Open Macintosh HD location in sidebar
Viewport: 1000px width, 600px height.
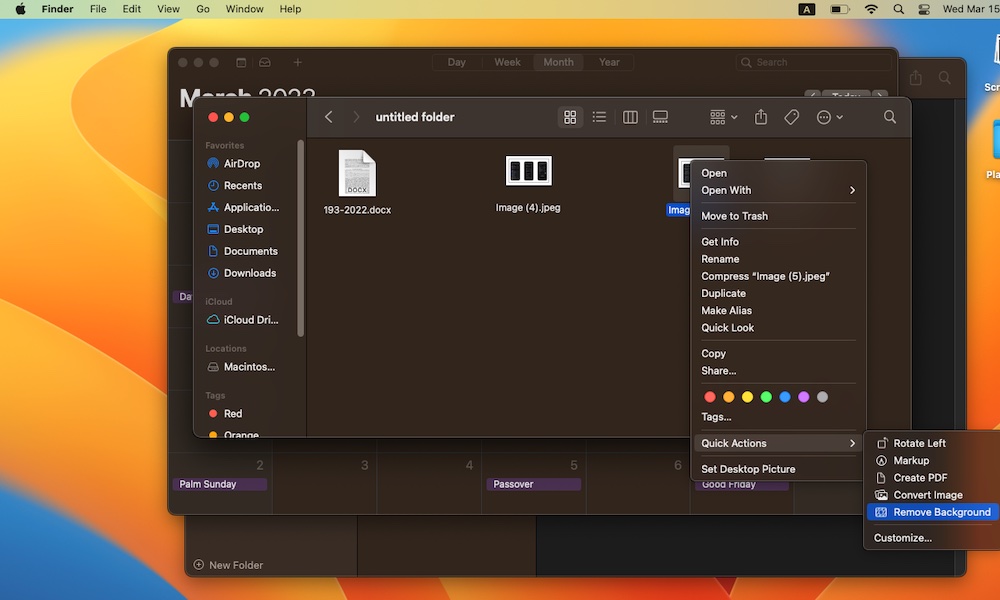(241, 367)
